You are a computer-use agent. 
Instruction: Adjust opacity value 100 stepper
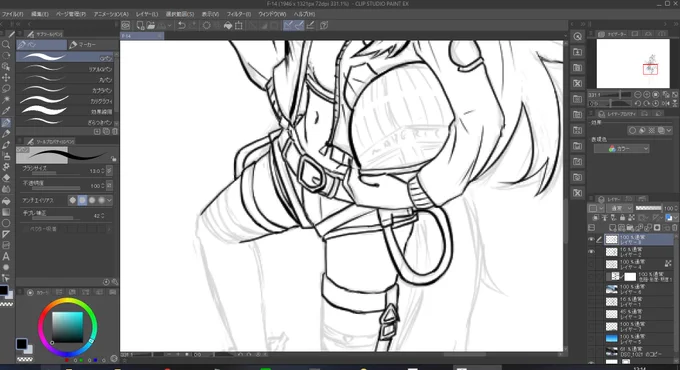(x=103, y=186)
